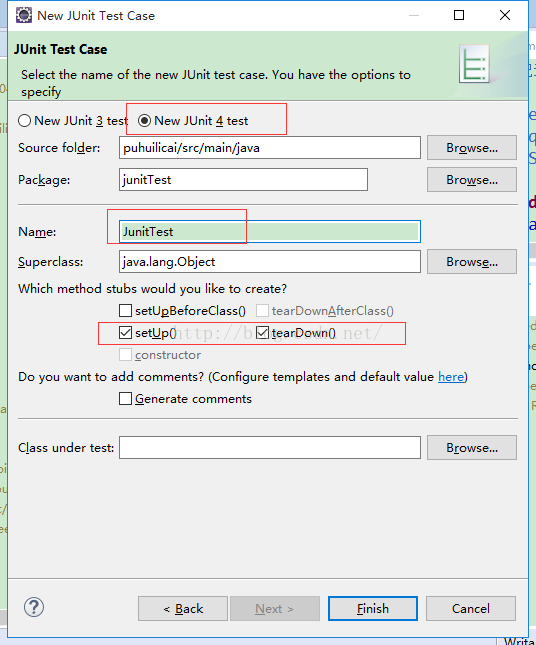Click the Source folder input field
Viewport: 536px width, 645px height.
coord(270,148)
